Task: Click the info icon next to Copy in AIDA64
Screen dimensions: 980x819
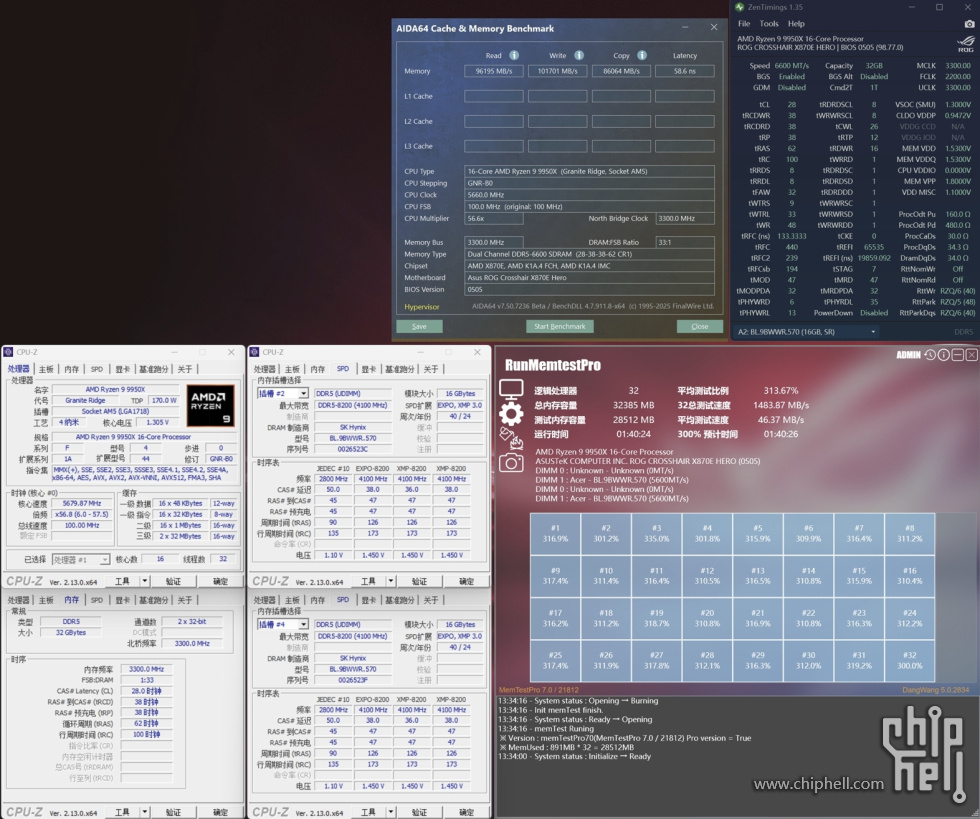Action: 642,55
